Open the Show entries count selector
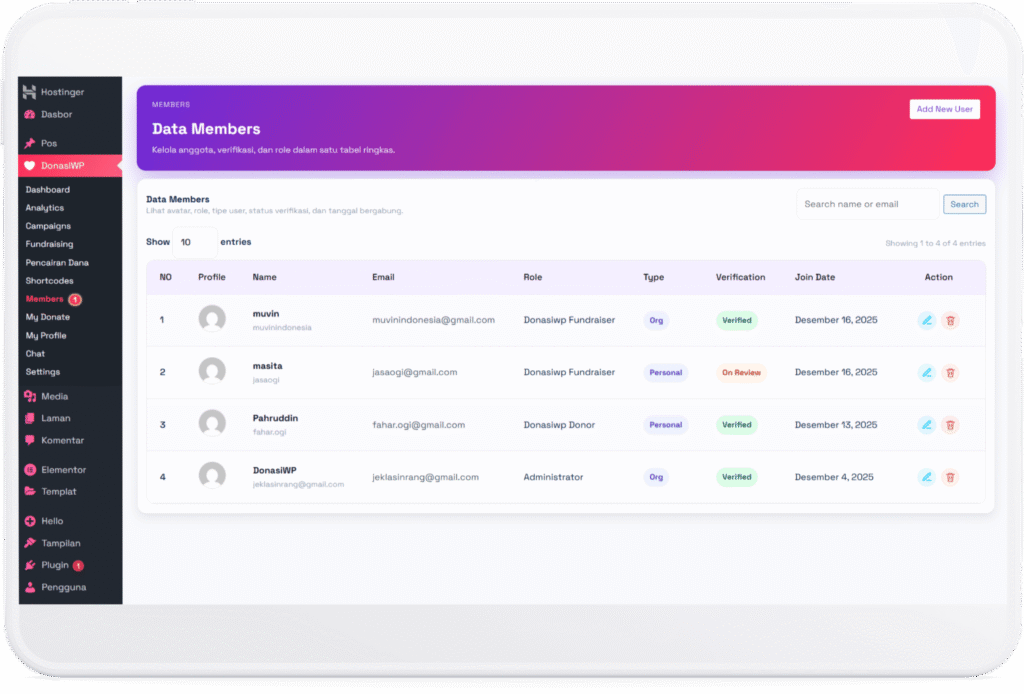 (x=195, y=242)
